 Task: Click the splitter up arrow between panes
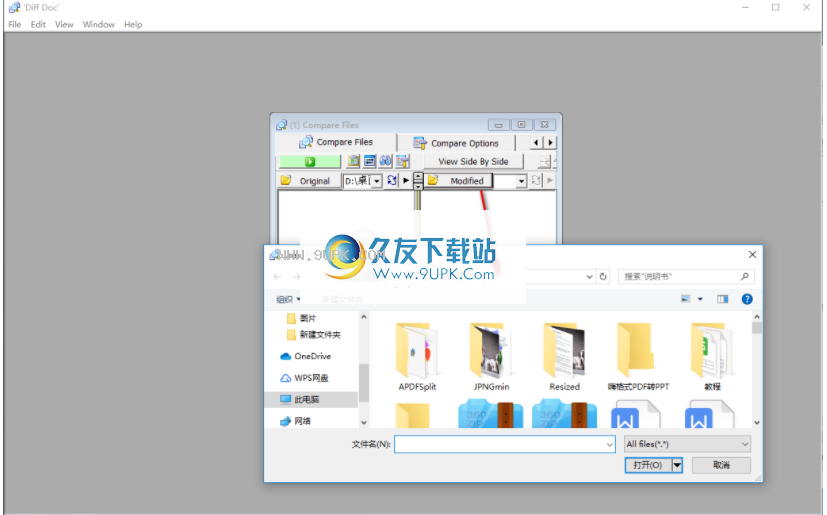[418, 177]
